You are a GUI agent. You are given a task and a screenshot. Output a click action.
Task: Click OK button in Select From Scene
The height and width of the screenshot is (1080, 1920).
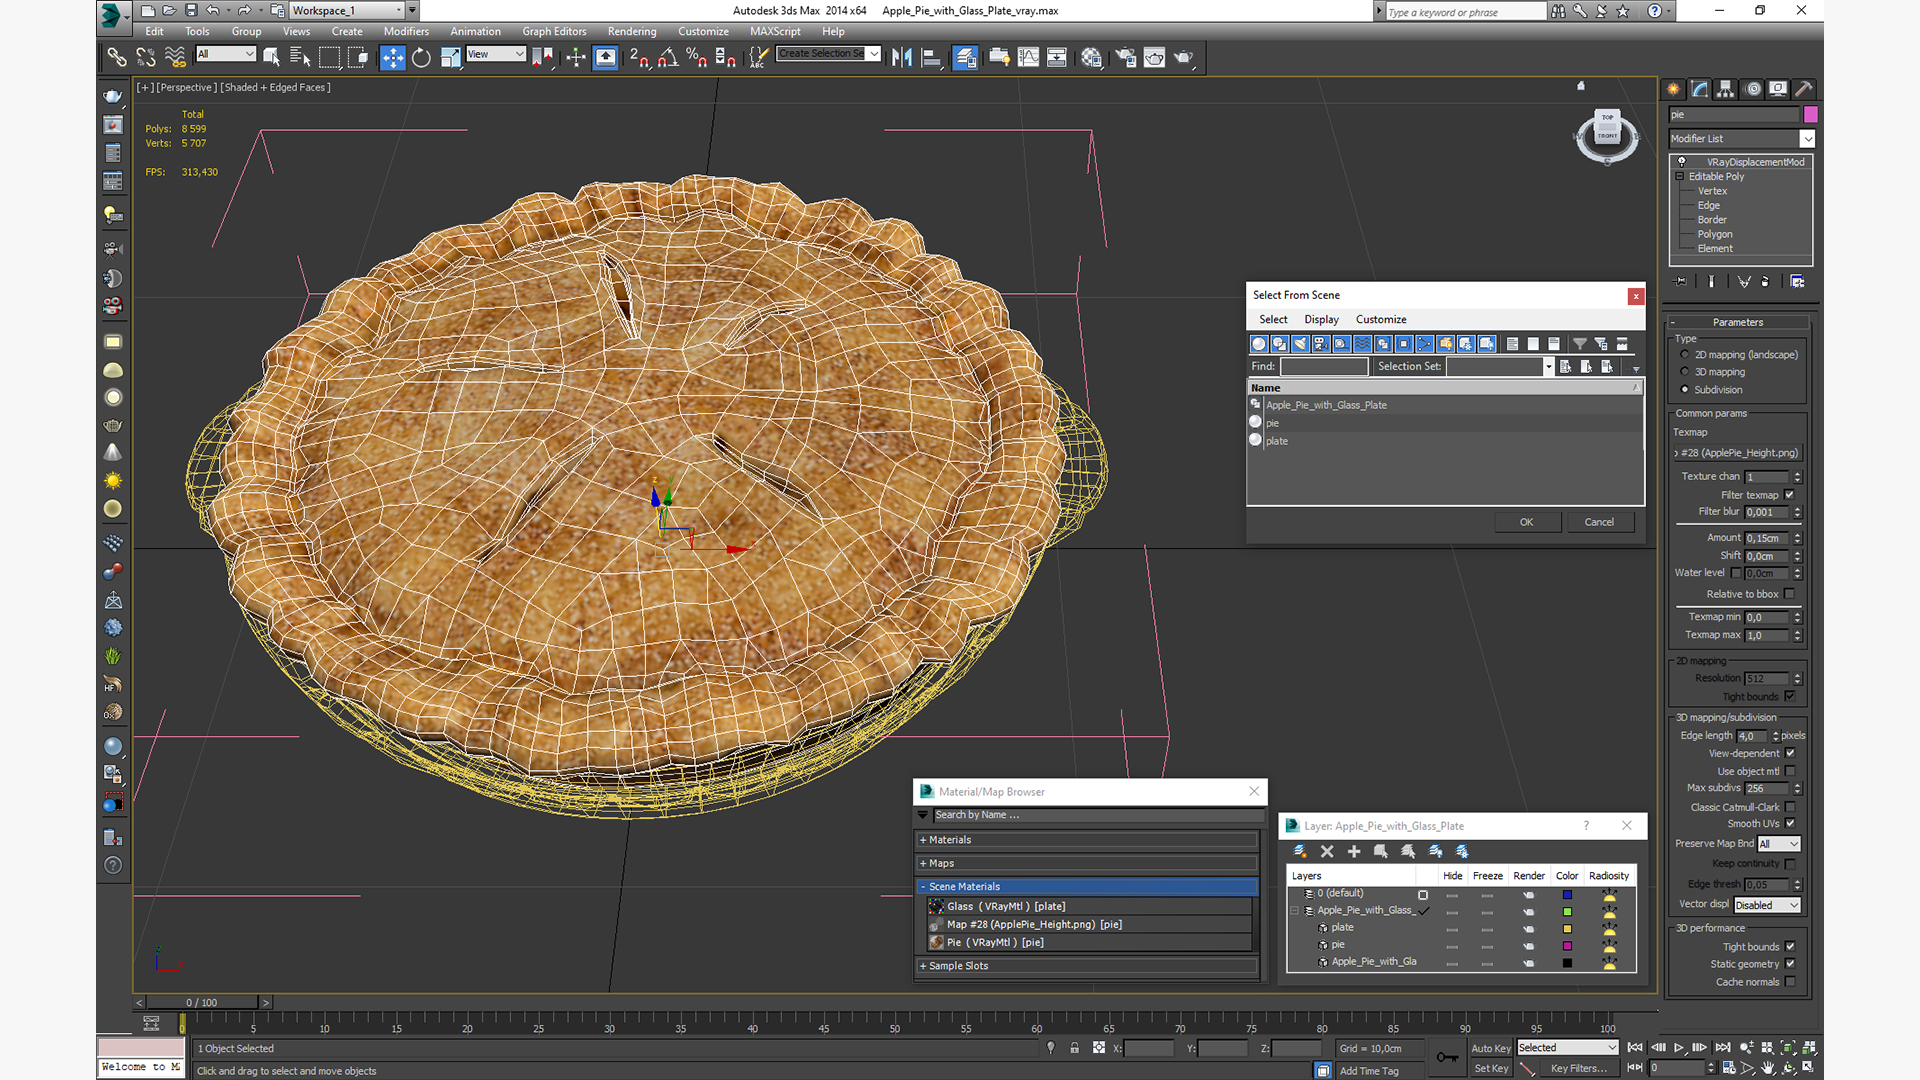(1526, 521)
